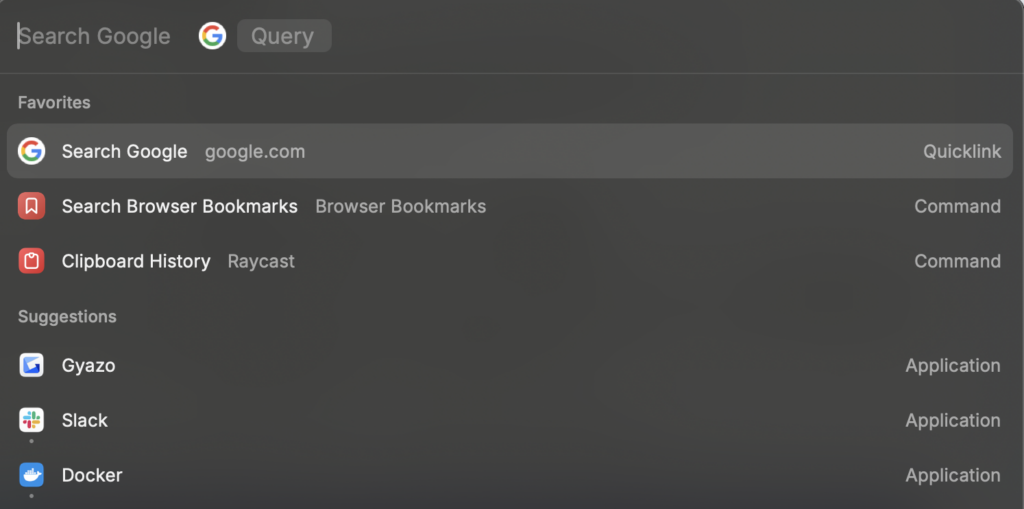
Task: Select the Slack suggestion name
Action: coord(84,420)
